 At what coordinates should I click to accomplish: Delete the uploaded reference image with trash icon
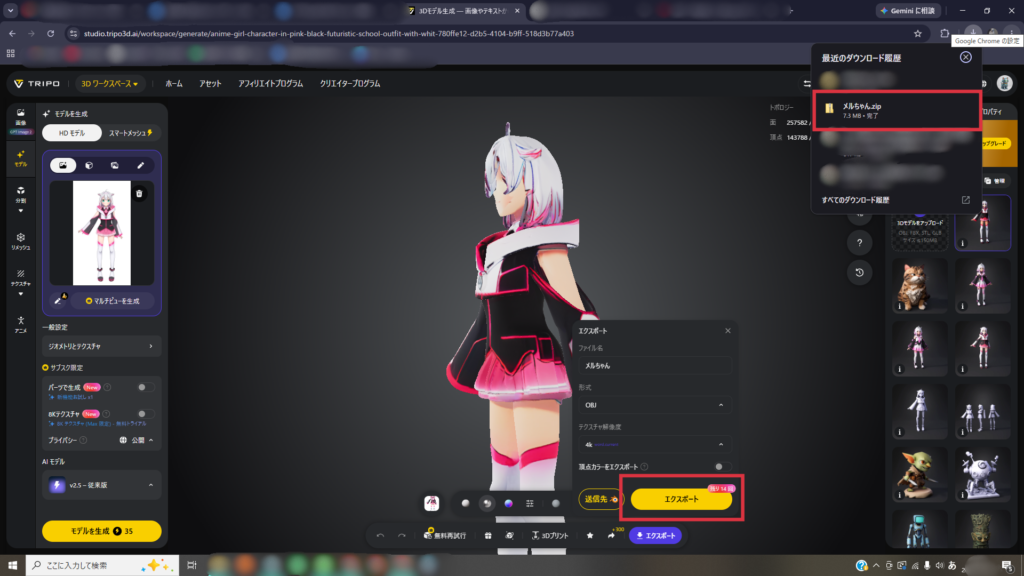tap(139, 193)
